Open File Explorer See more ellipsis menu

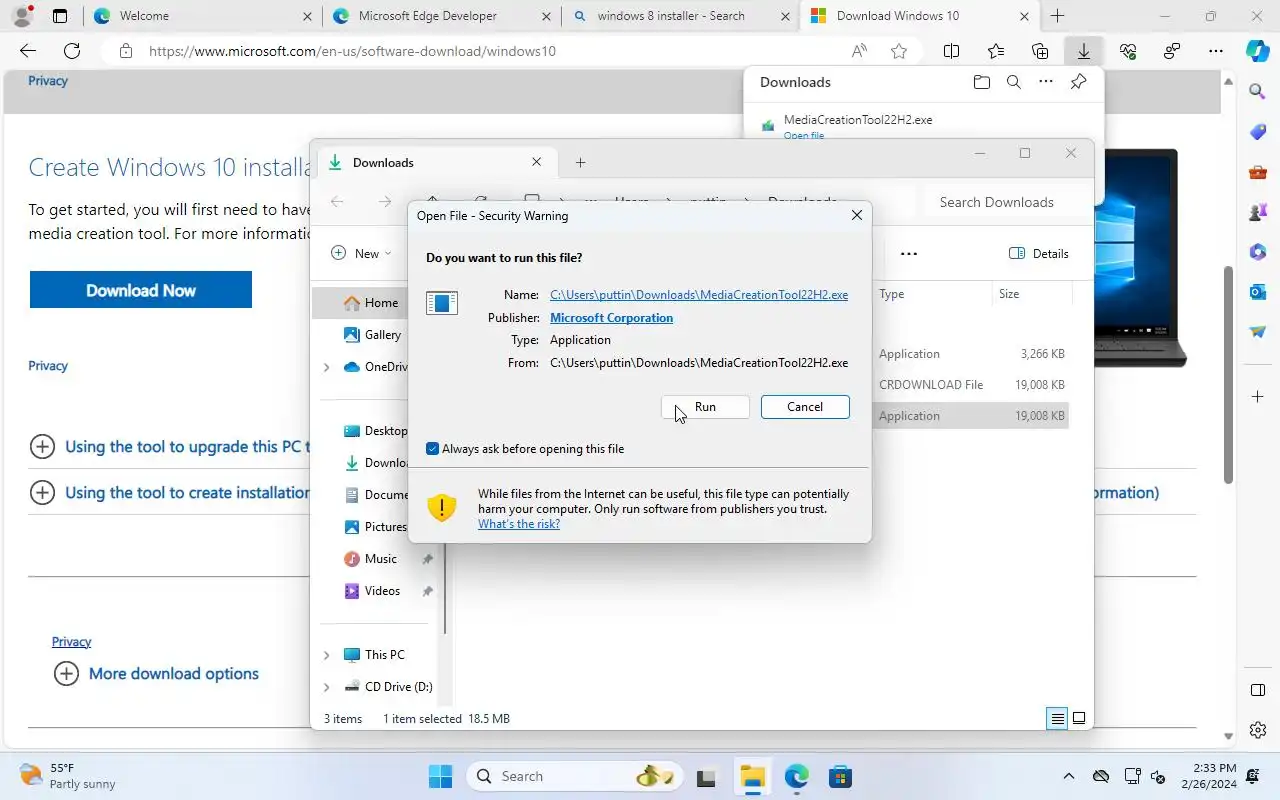tap(909, 254)
